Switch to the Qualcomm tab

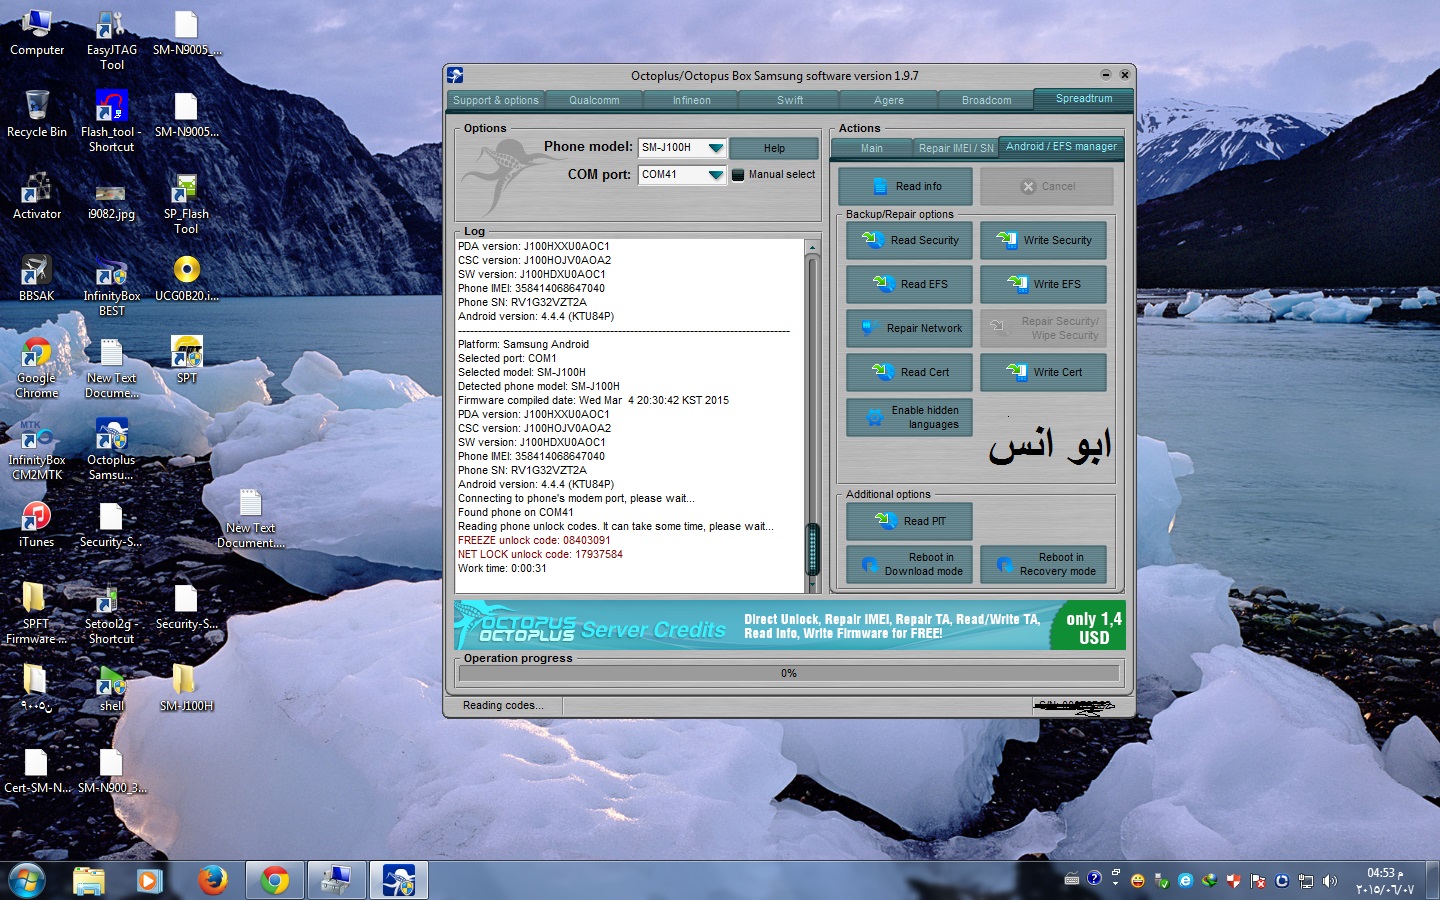click(x=594, y=100)
